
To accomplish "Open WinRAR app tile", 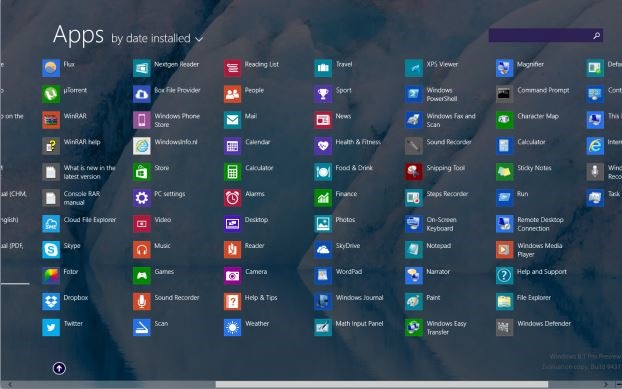I will pos(51,120).
